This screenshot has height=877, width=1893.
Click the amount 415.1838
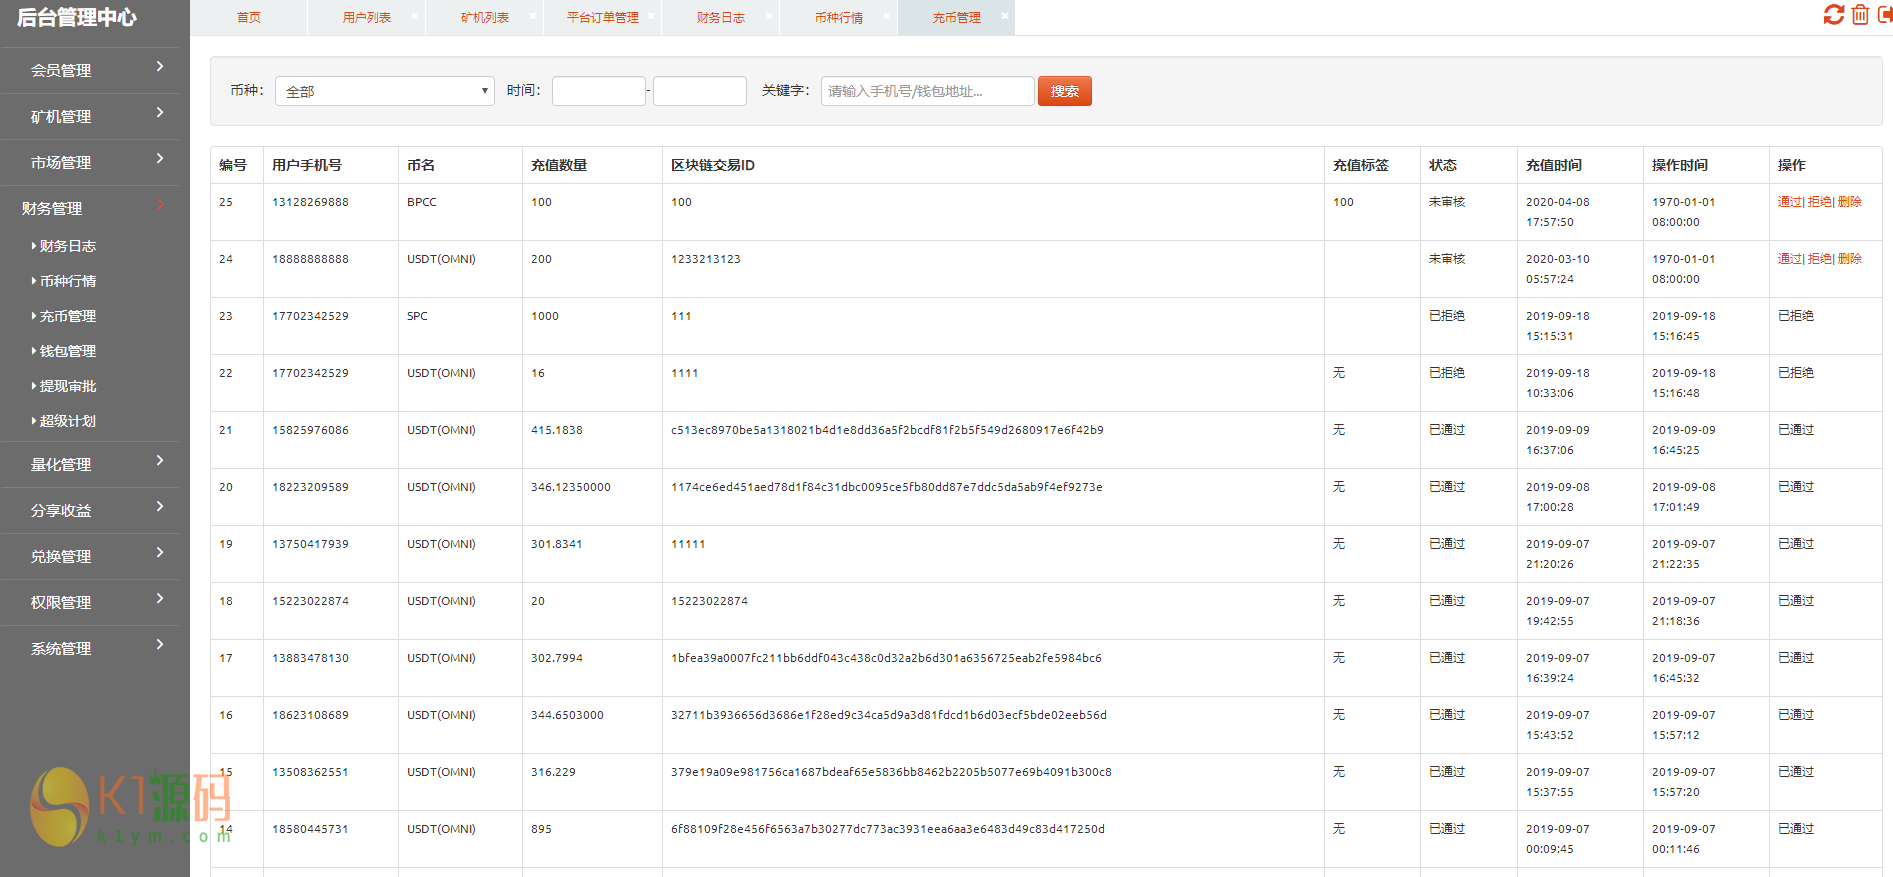click(557, 430)
